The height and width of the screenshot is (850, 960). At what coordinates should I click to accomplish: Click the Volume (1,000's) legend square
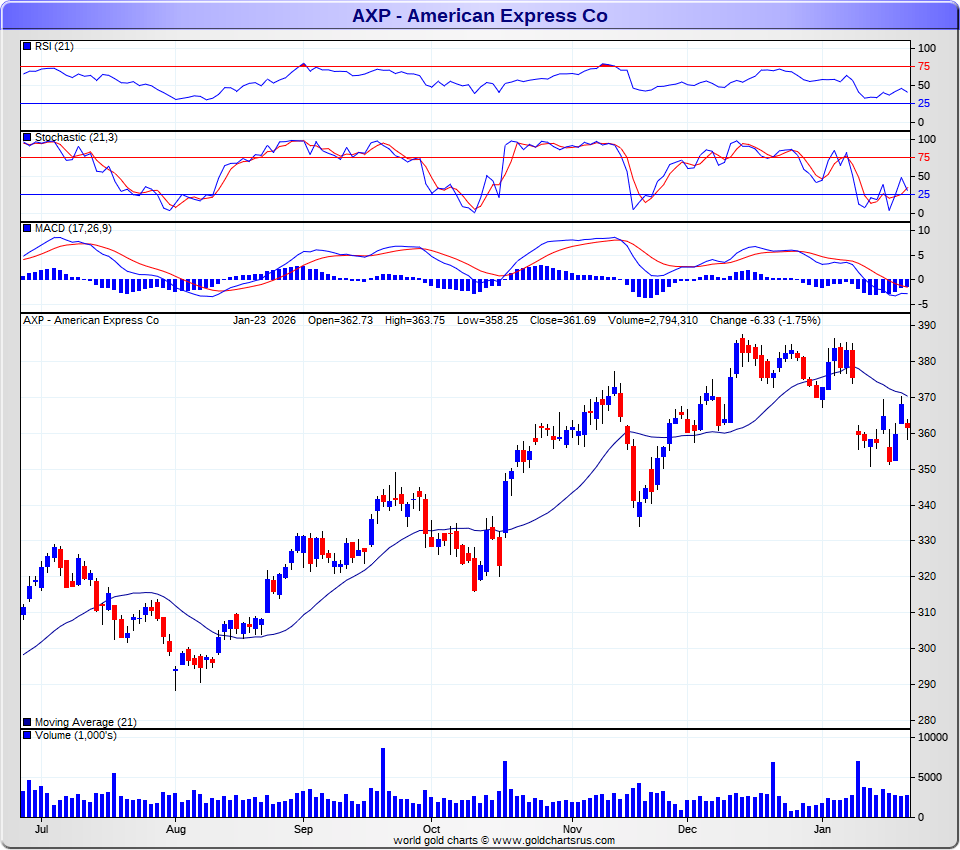pyautogui.click(x=27, y=735)
